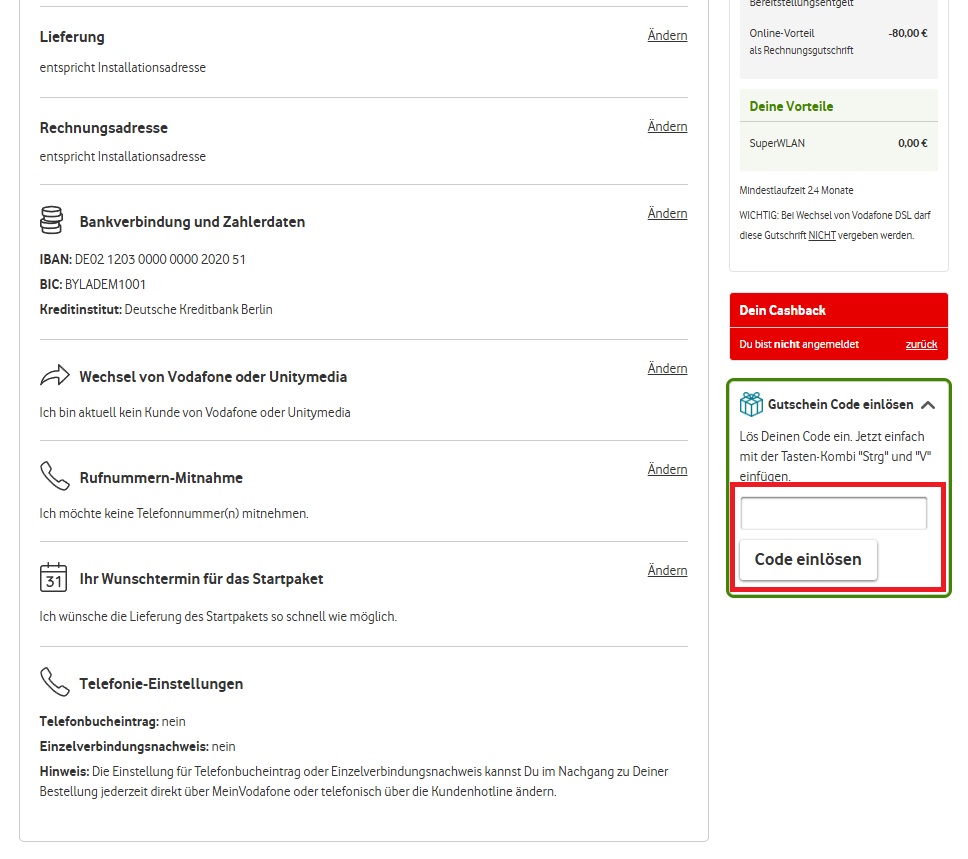Click the coins icon beside Bankverbindung und Zahlerdaten
This screenshot has width=968, height=859.
[x=53, y=221]
